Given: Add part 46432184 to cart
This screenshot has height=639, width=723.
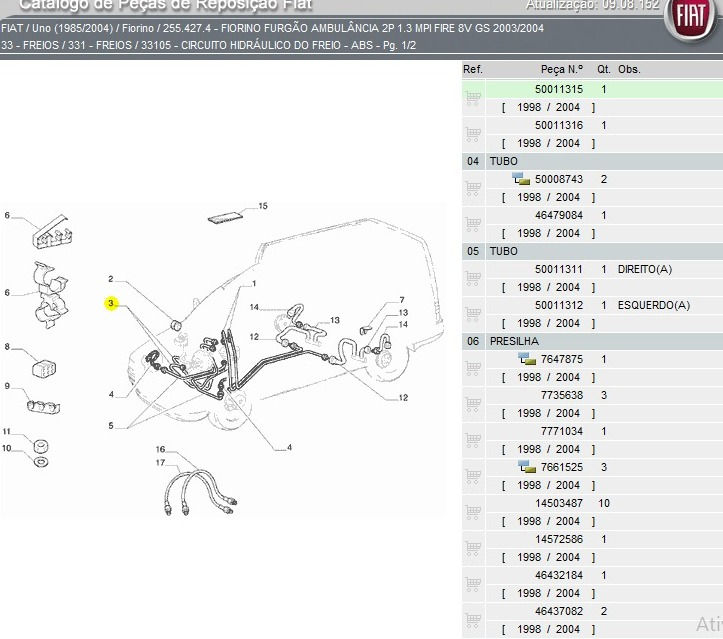Looking at the screenshot, I should 473,584.
